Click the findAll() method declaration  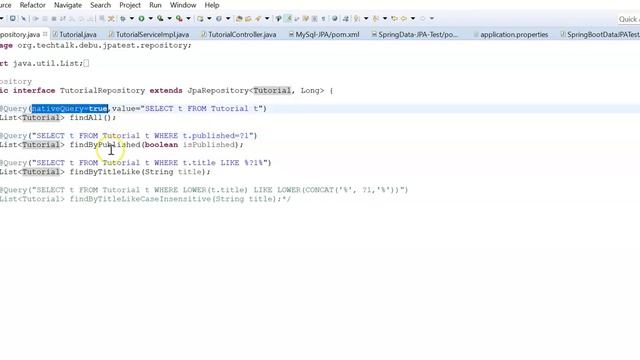click(93, 118)
